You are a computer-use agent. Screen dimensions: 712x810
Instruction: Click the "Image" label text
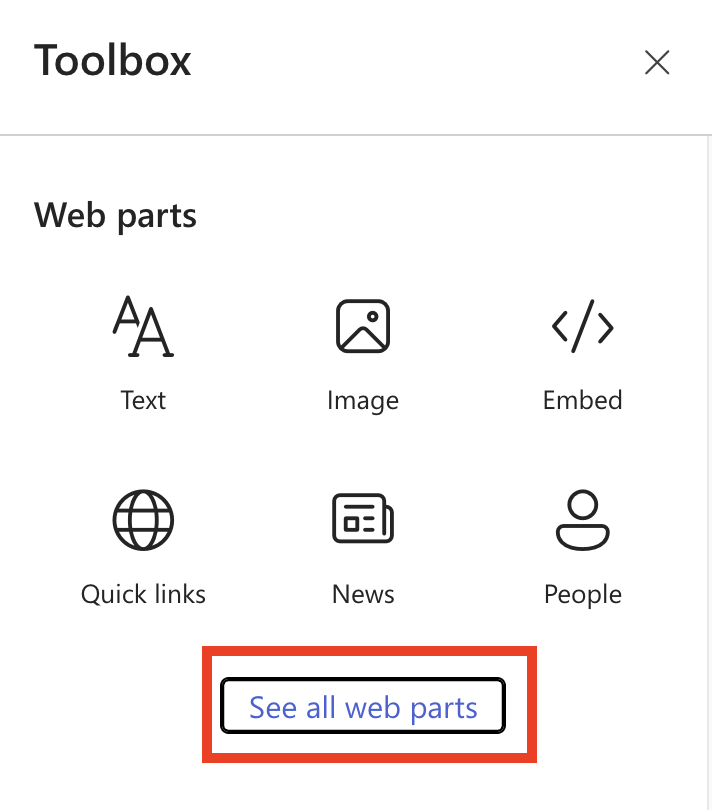coord(363,401)
